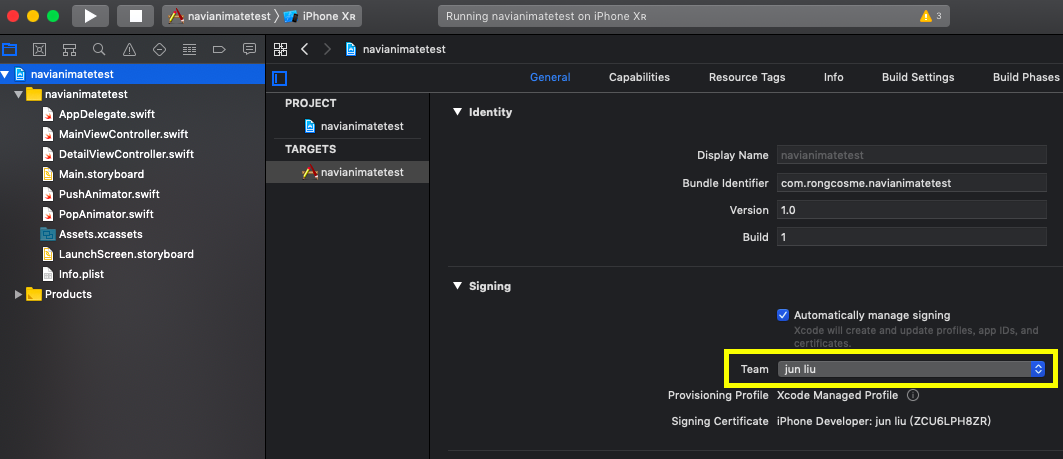The height and width of the screenshot is (459, 1063).
Task: Open the source control navigator icon
Action: (x=39, y=49)
